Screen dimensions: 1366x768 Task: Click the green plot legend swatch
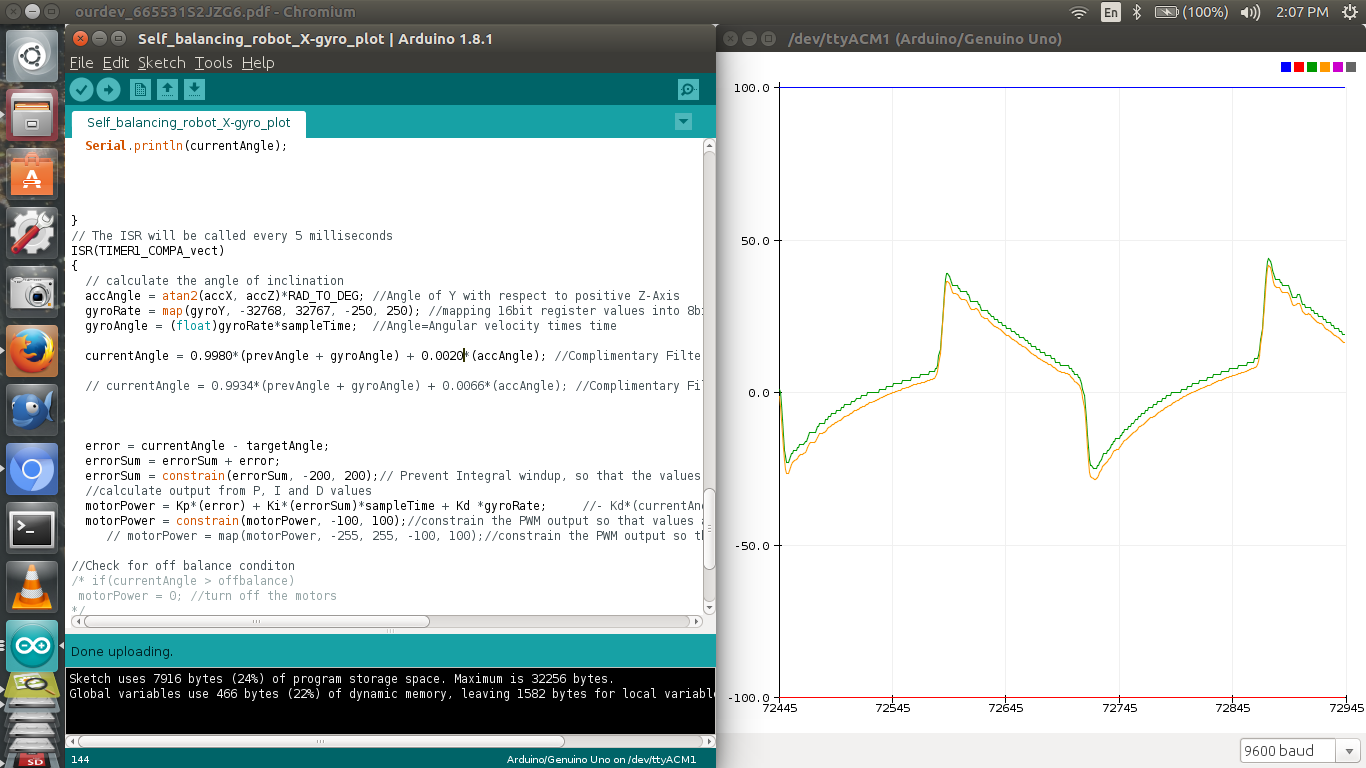[x=1312, y=67]
